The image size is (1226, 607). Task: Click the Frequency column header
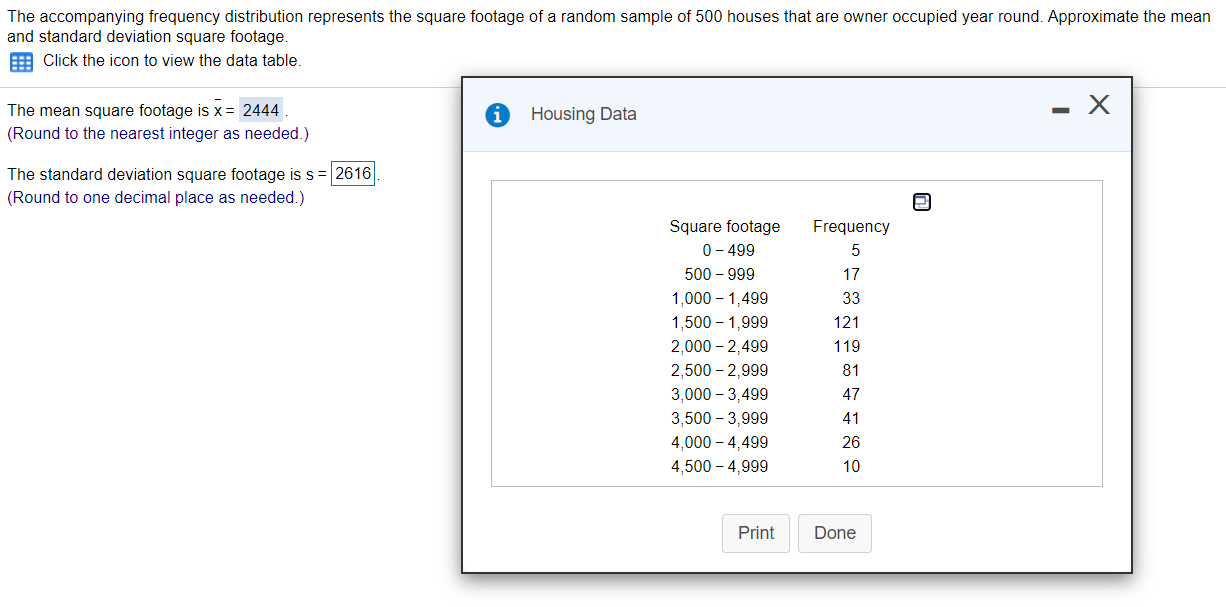tap(851, 226)
